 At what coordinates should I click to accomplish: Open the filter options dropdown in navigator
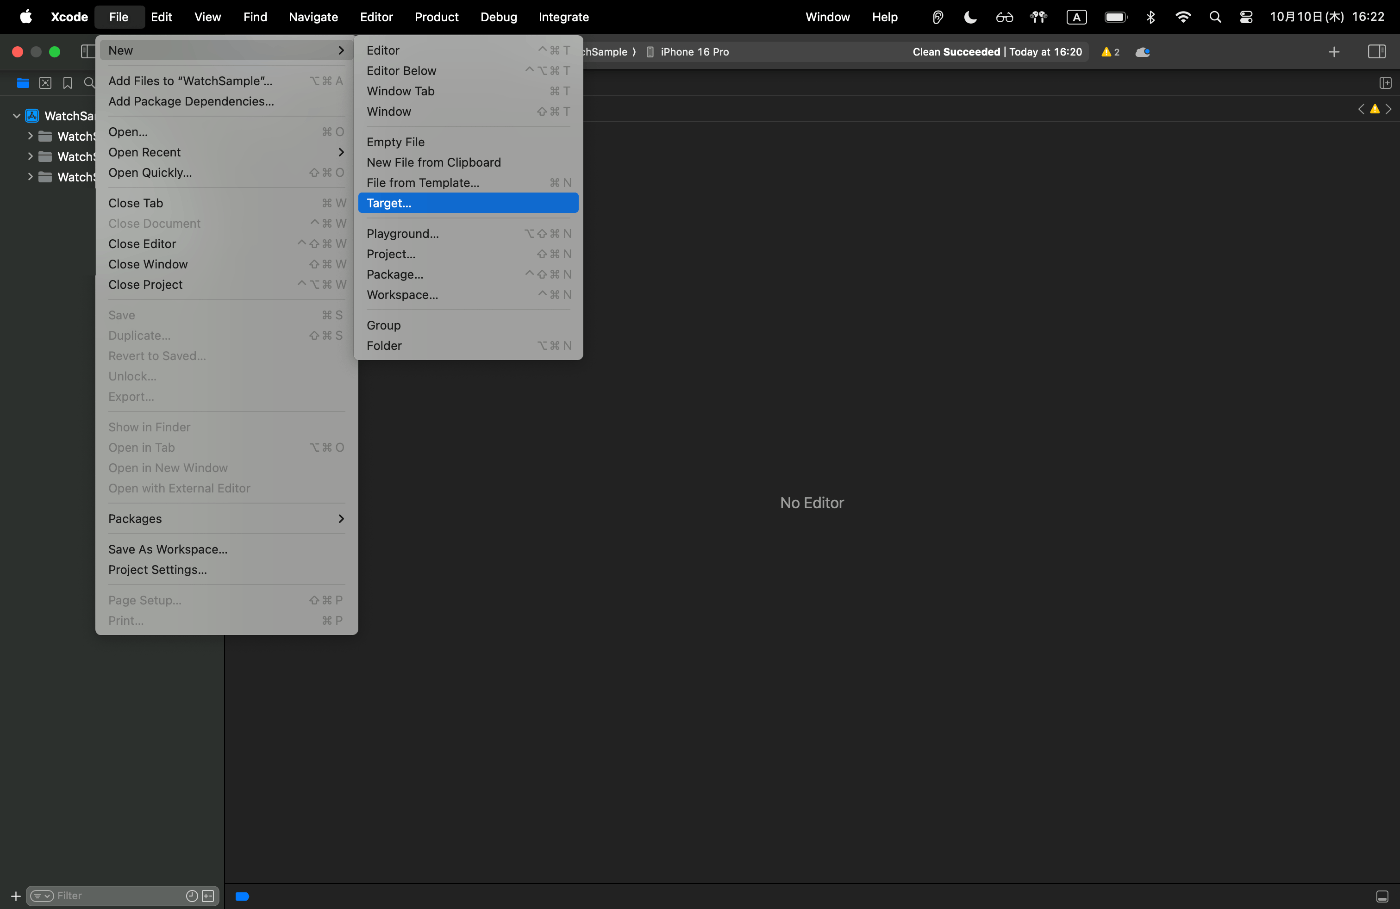point(41,896)
